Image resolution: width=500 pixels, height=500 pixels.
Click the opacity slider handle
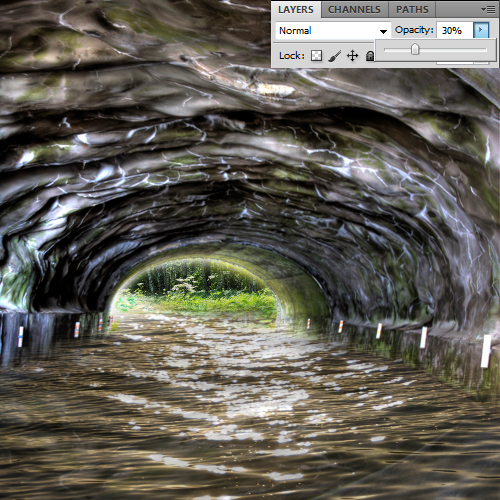(x=415, y=50)
